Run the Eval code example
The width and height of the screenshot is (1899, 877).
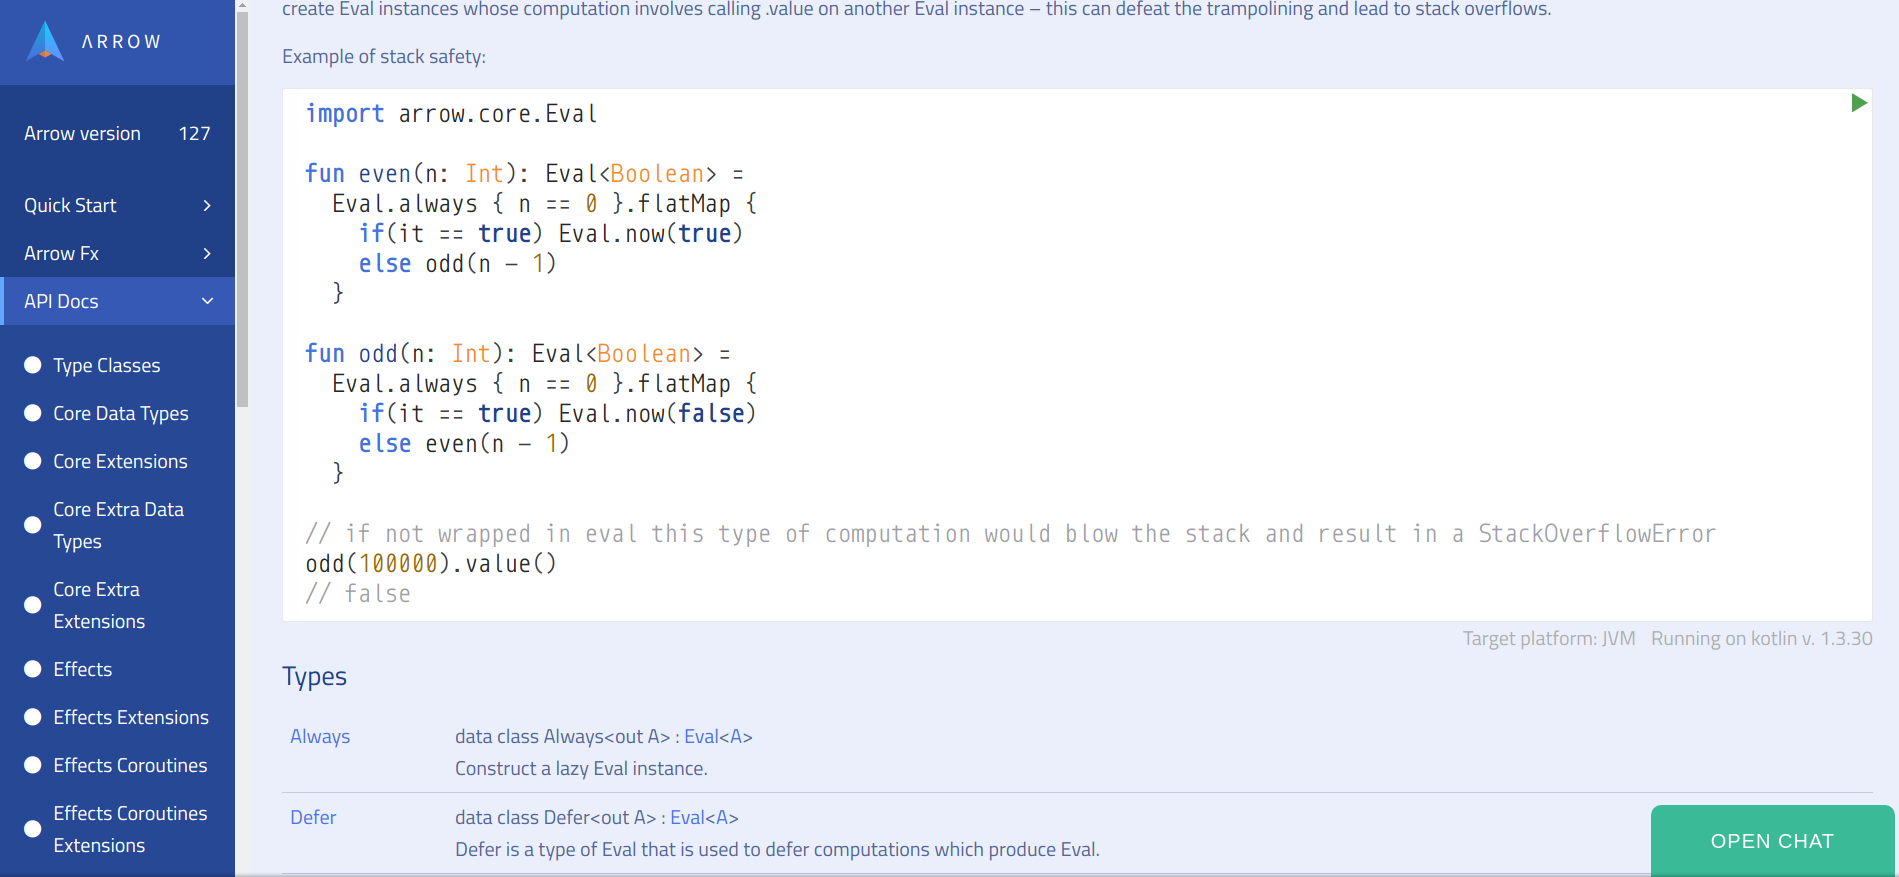1858,103
